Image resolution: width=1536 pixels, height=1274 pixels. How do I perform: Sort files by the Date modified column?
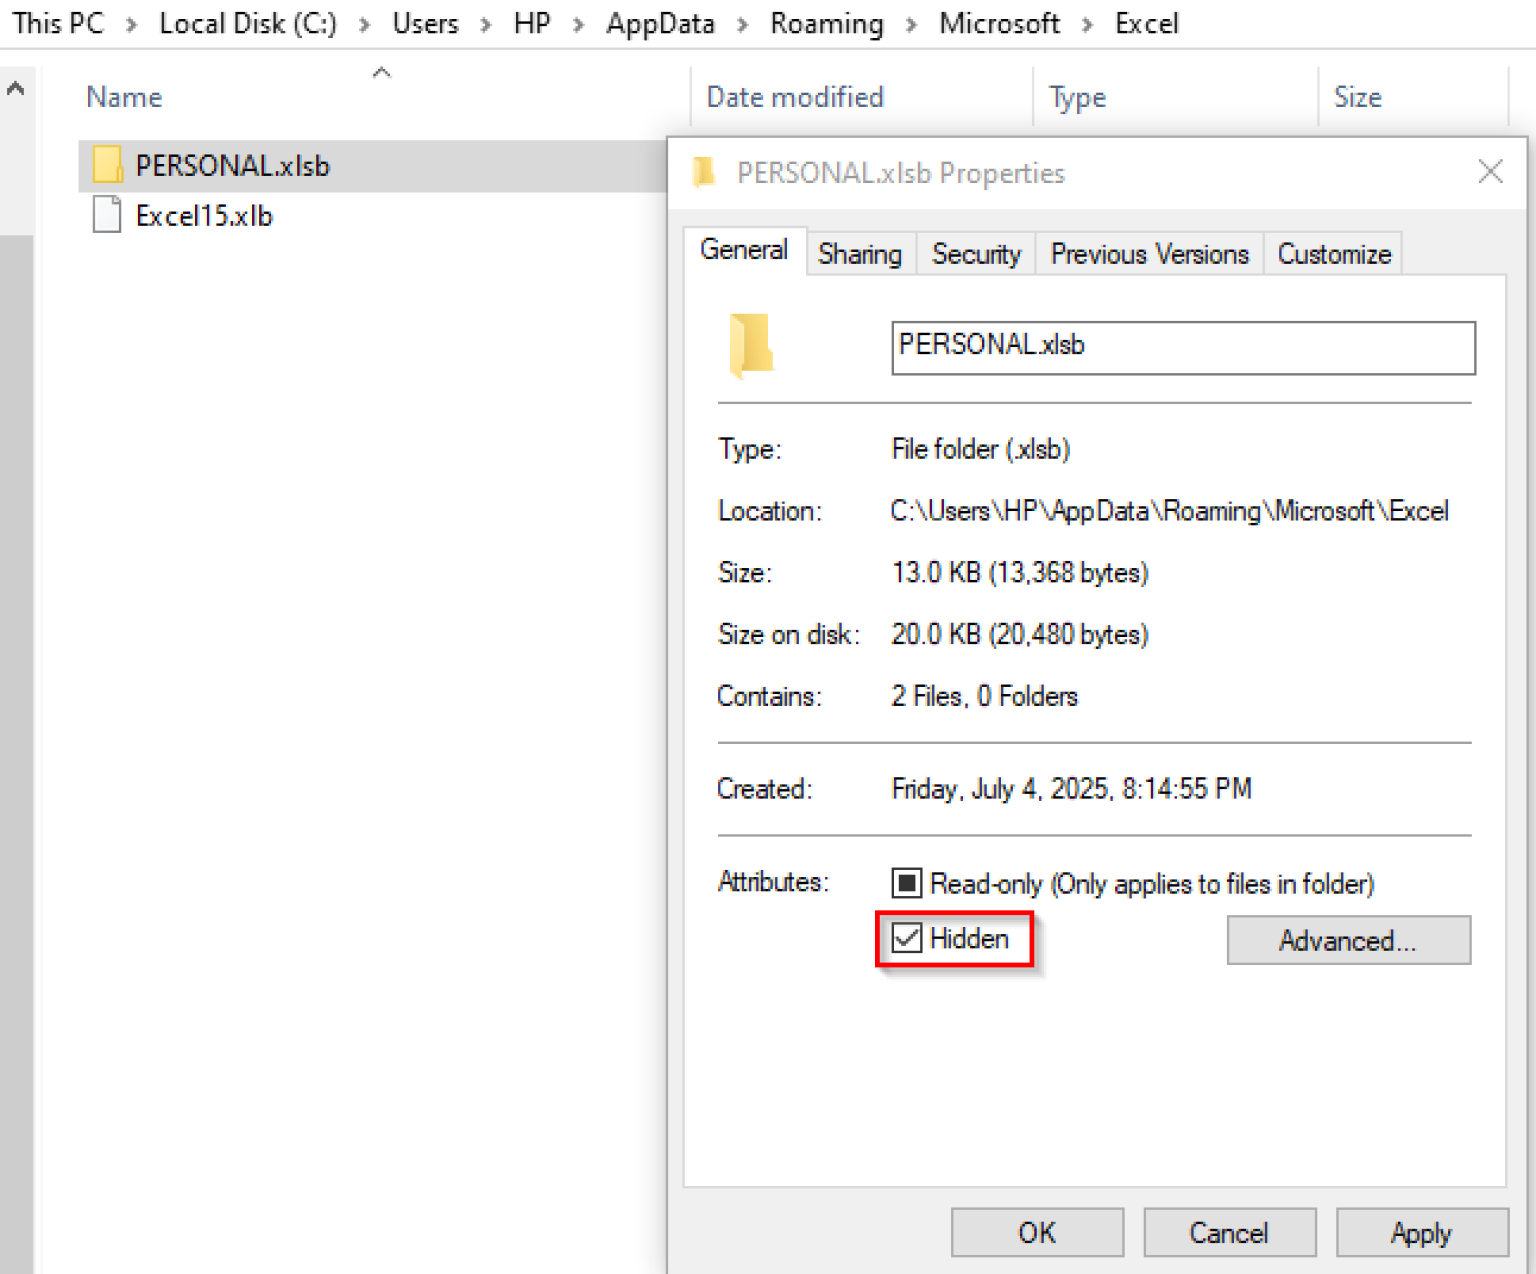(x=794, y=96)
